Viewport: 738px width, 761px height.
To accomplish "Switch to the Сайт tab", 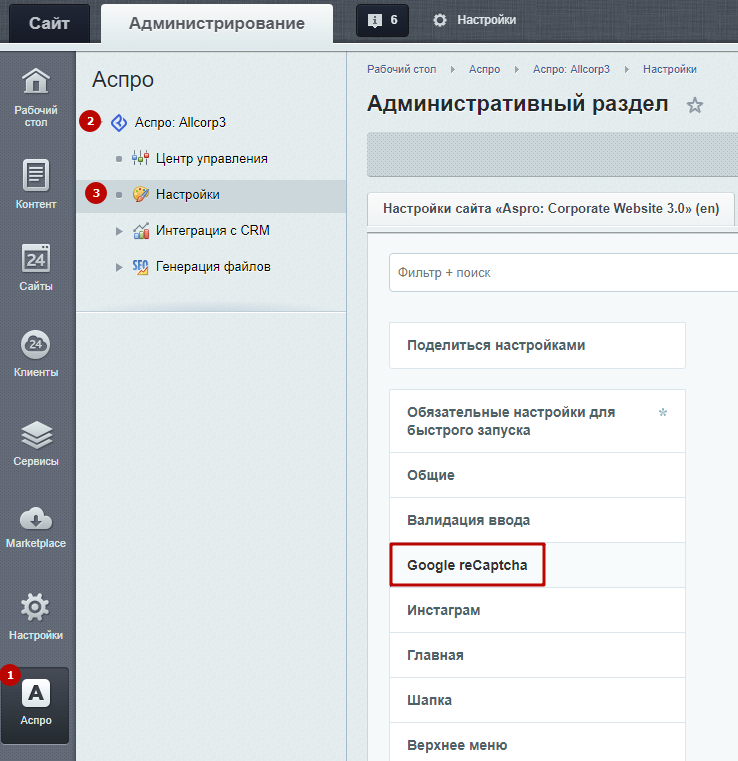I will point(49,23).
